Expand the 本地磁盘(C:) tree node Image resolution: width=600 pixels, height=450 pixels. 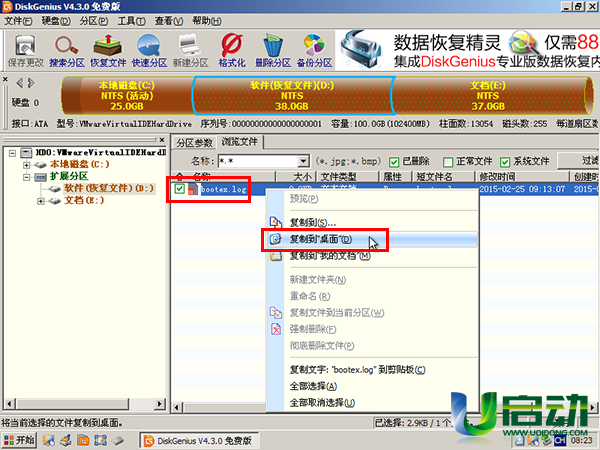(x=26, y=165)
